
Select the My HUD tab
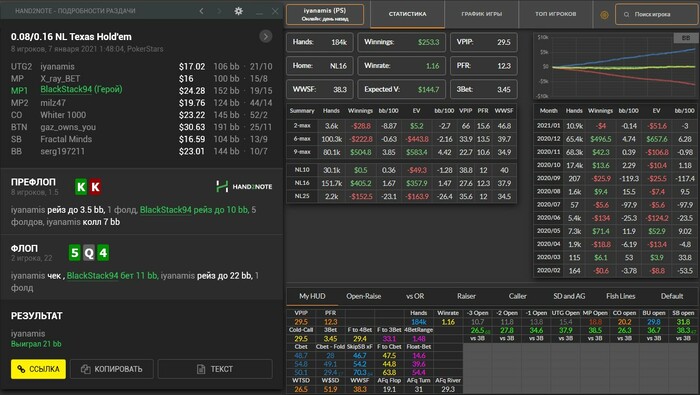(312, 296)
